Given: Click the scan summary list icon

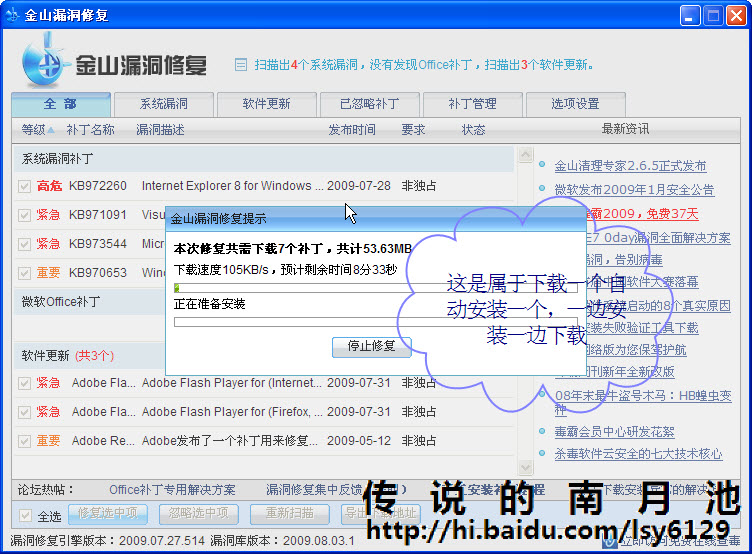Looking at the screenshot, I should tap(241, 65).
